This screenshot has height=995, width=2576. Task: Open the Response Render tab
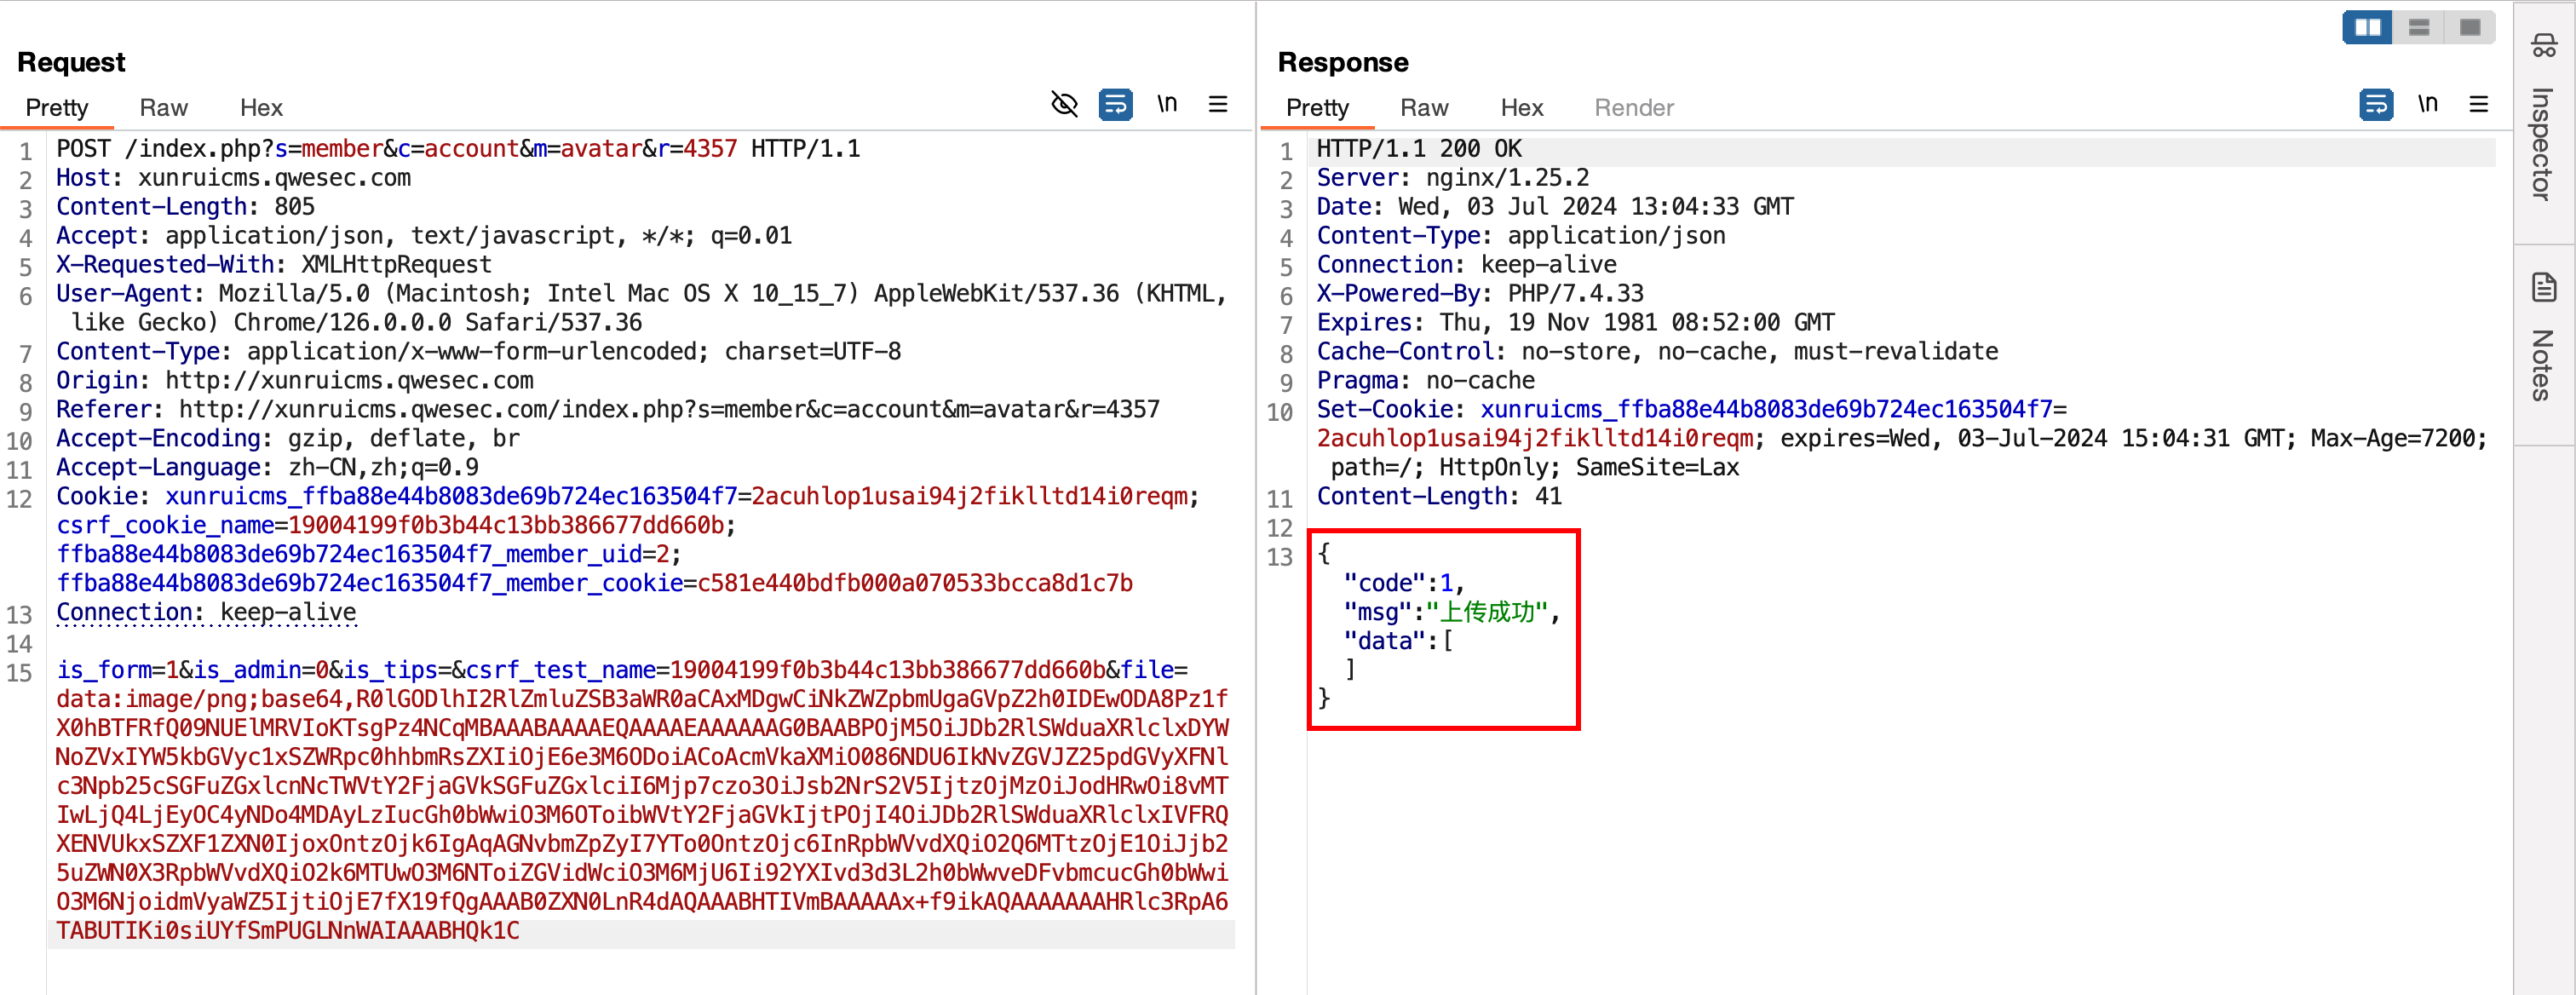[1633, 107]
